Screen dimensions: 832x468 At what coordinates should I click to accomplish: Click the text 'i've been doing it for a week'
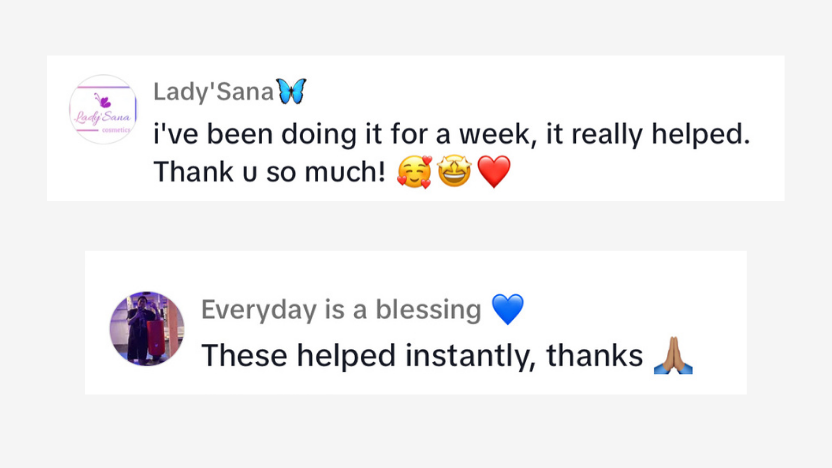[x=342, y=134]
